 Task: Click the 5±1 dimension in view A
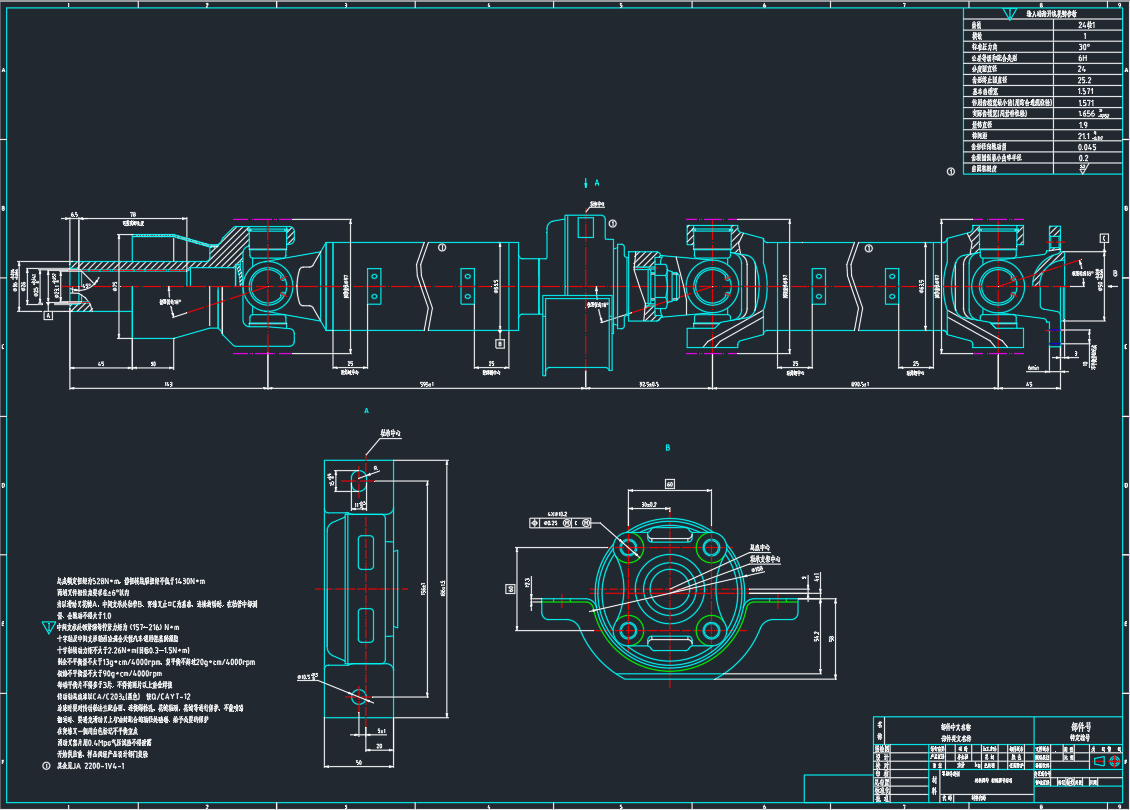[x=382, y=731]
